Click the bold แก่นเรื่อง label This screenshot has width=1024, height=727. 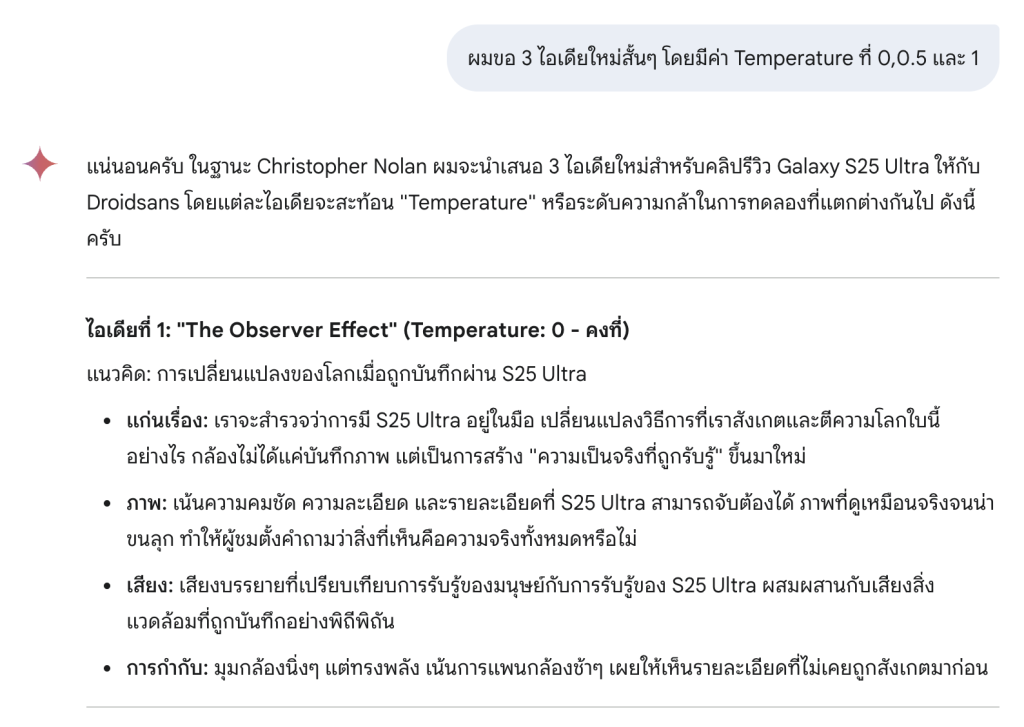tap(167, 421)
